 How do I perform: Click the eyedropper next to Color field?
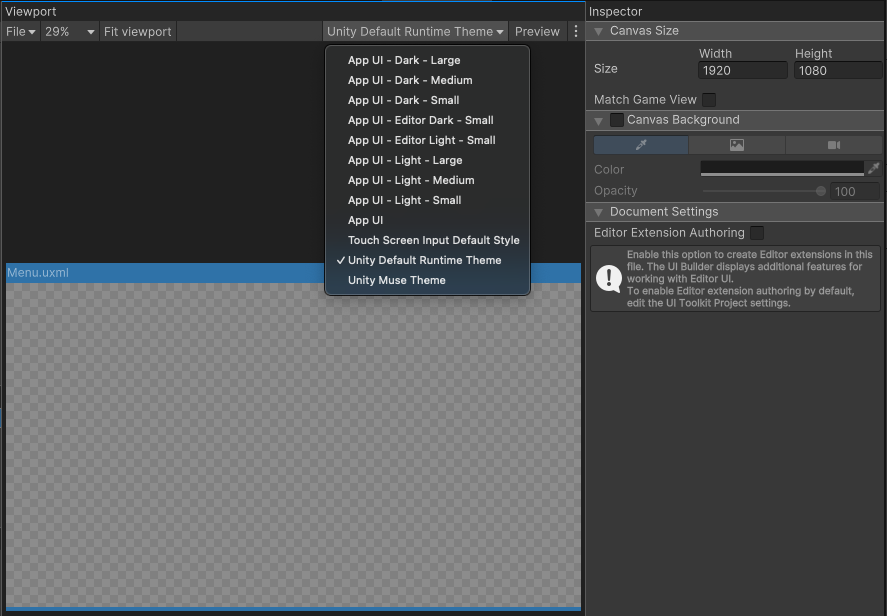tap(873, 169)
